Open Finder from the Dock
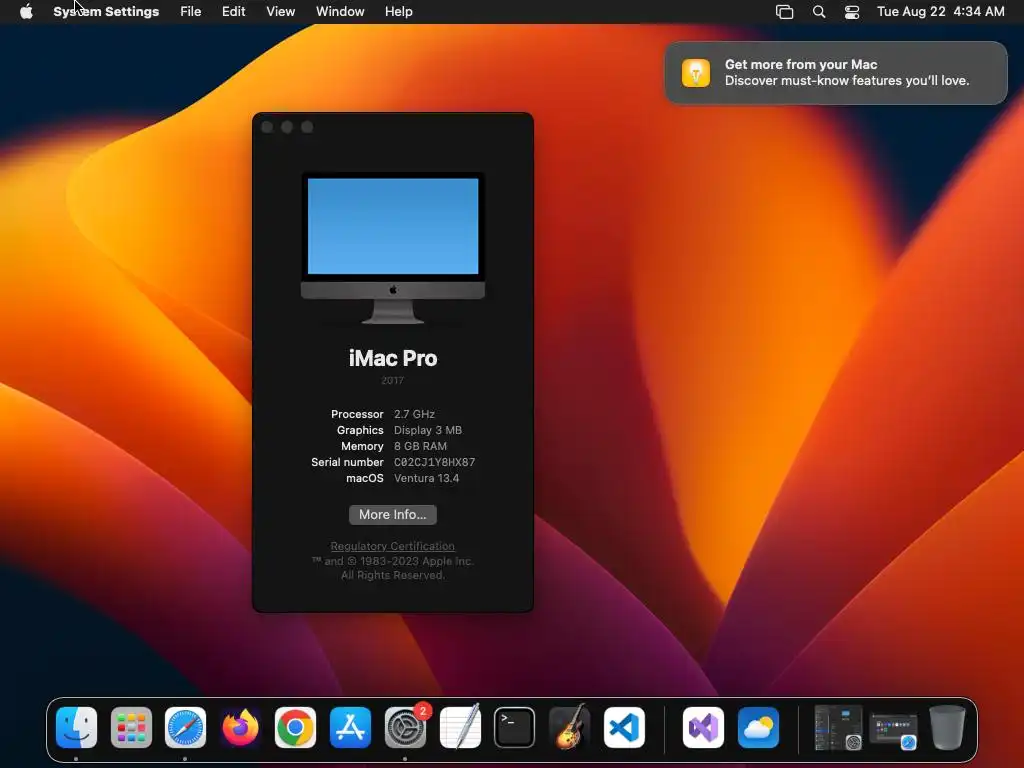 click(x=76, y=728)
